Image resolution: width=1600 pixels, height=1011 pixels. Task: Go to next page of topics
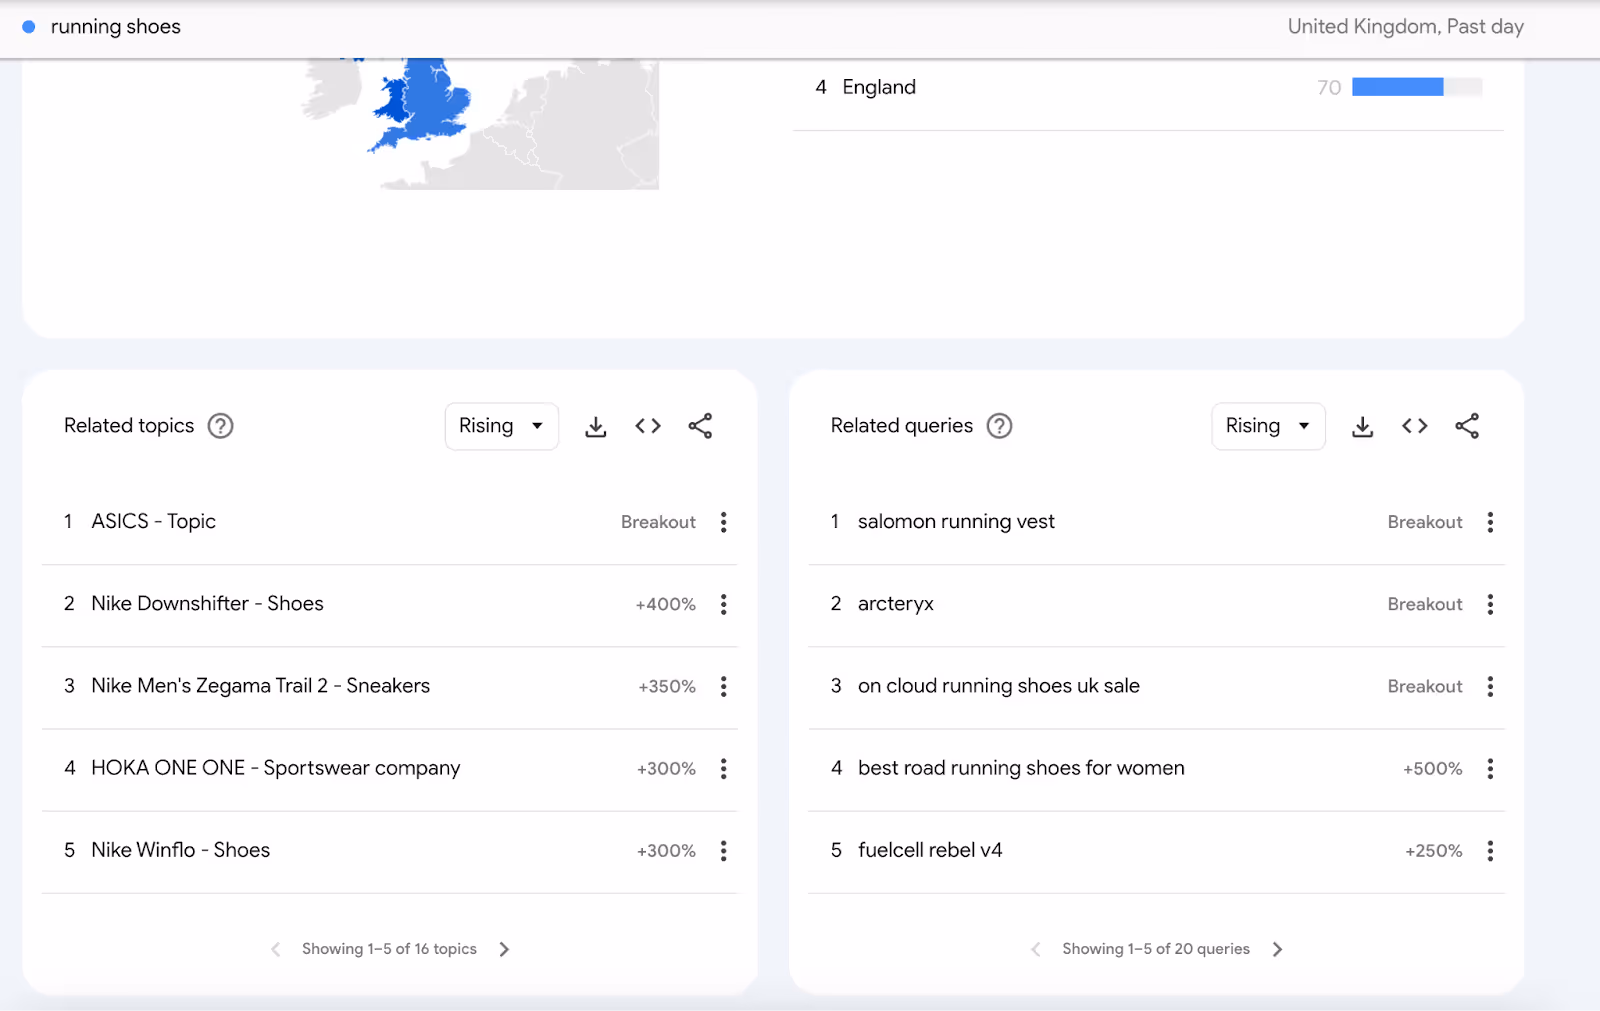pos(504,949)
